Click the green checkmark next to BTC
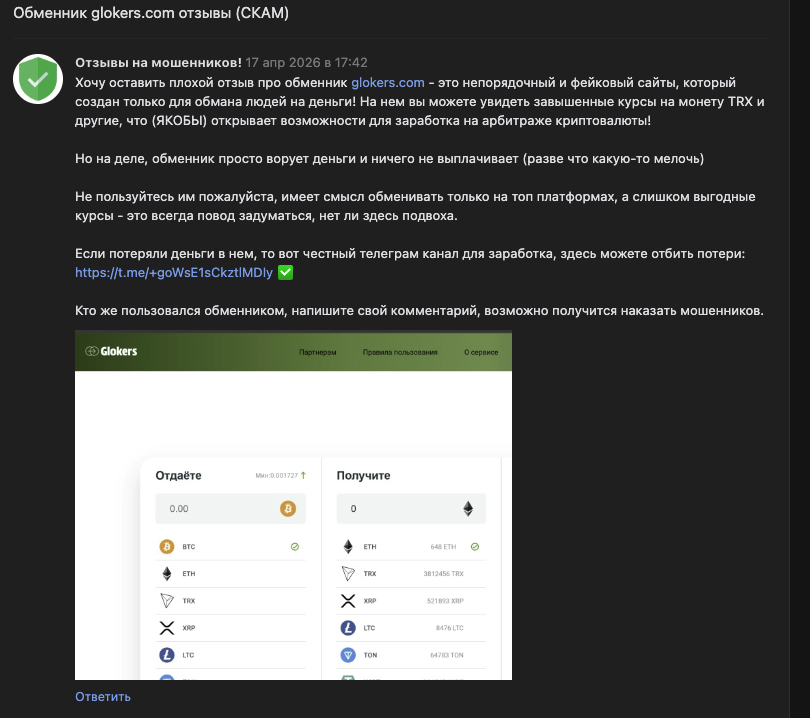The image size is (810, 718). click(x=295, y=547)
